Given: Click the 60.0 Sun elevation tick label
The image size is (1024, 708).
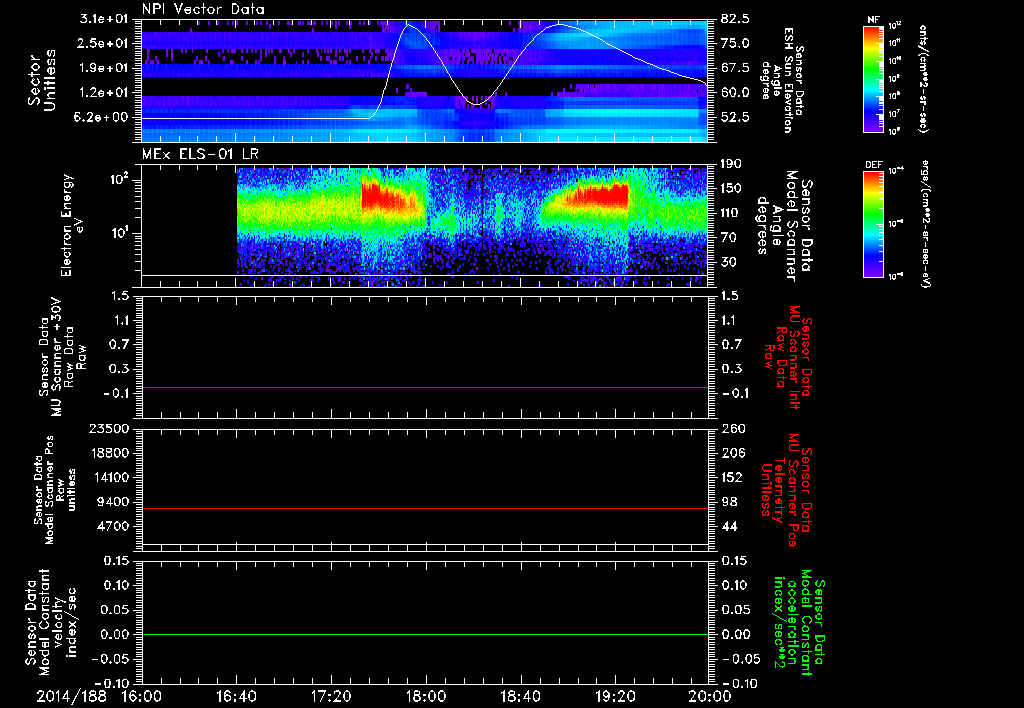Looking at the screenshot, I should coord(735,93).
